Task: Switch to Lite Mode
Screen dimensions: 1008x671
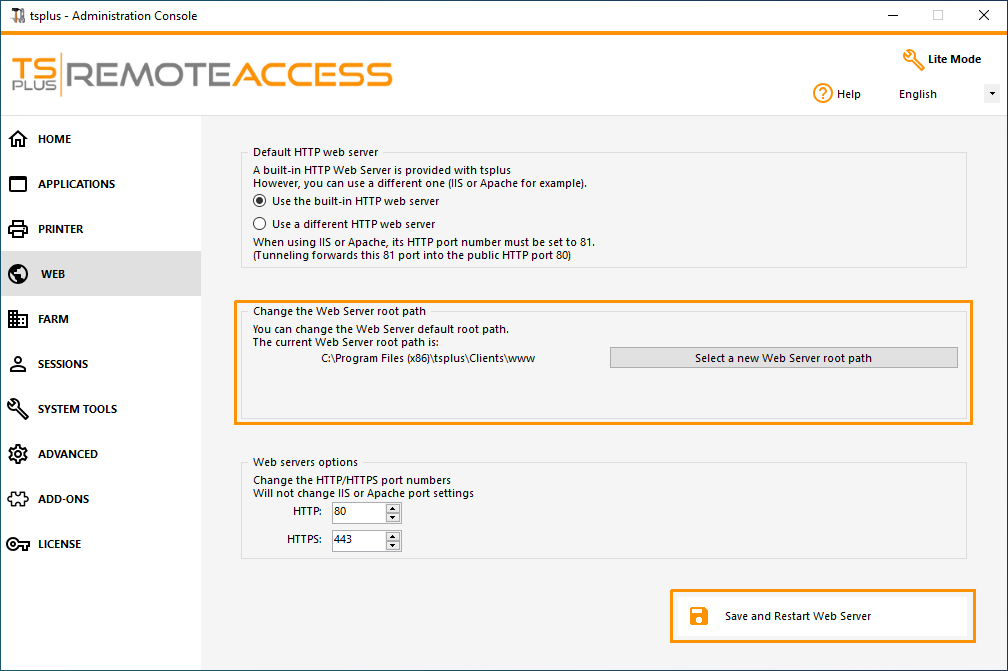Action: tap(941, 59)
